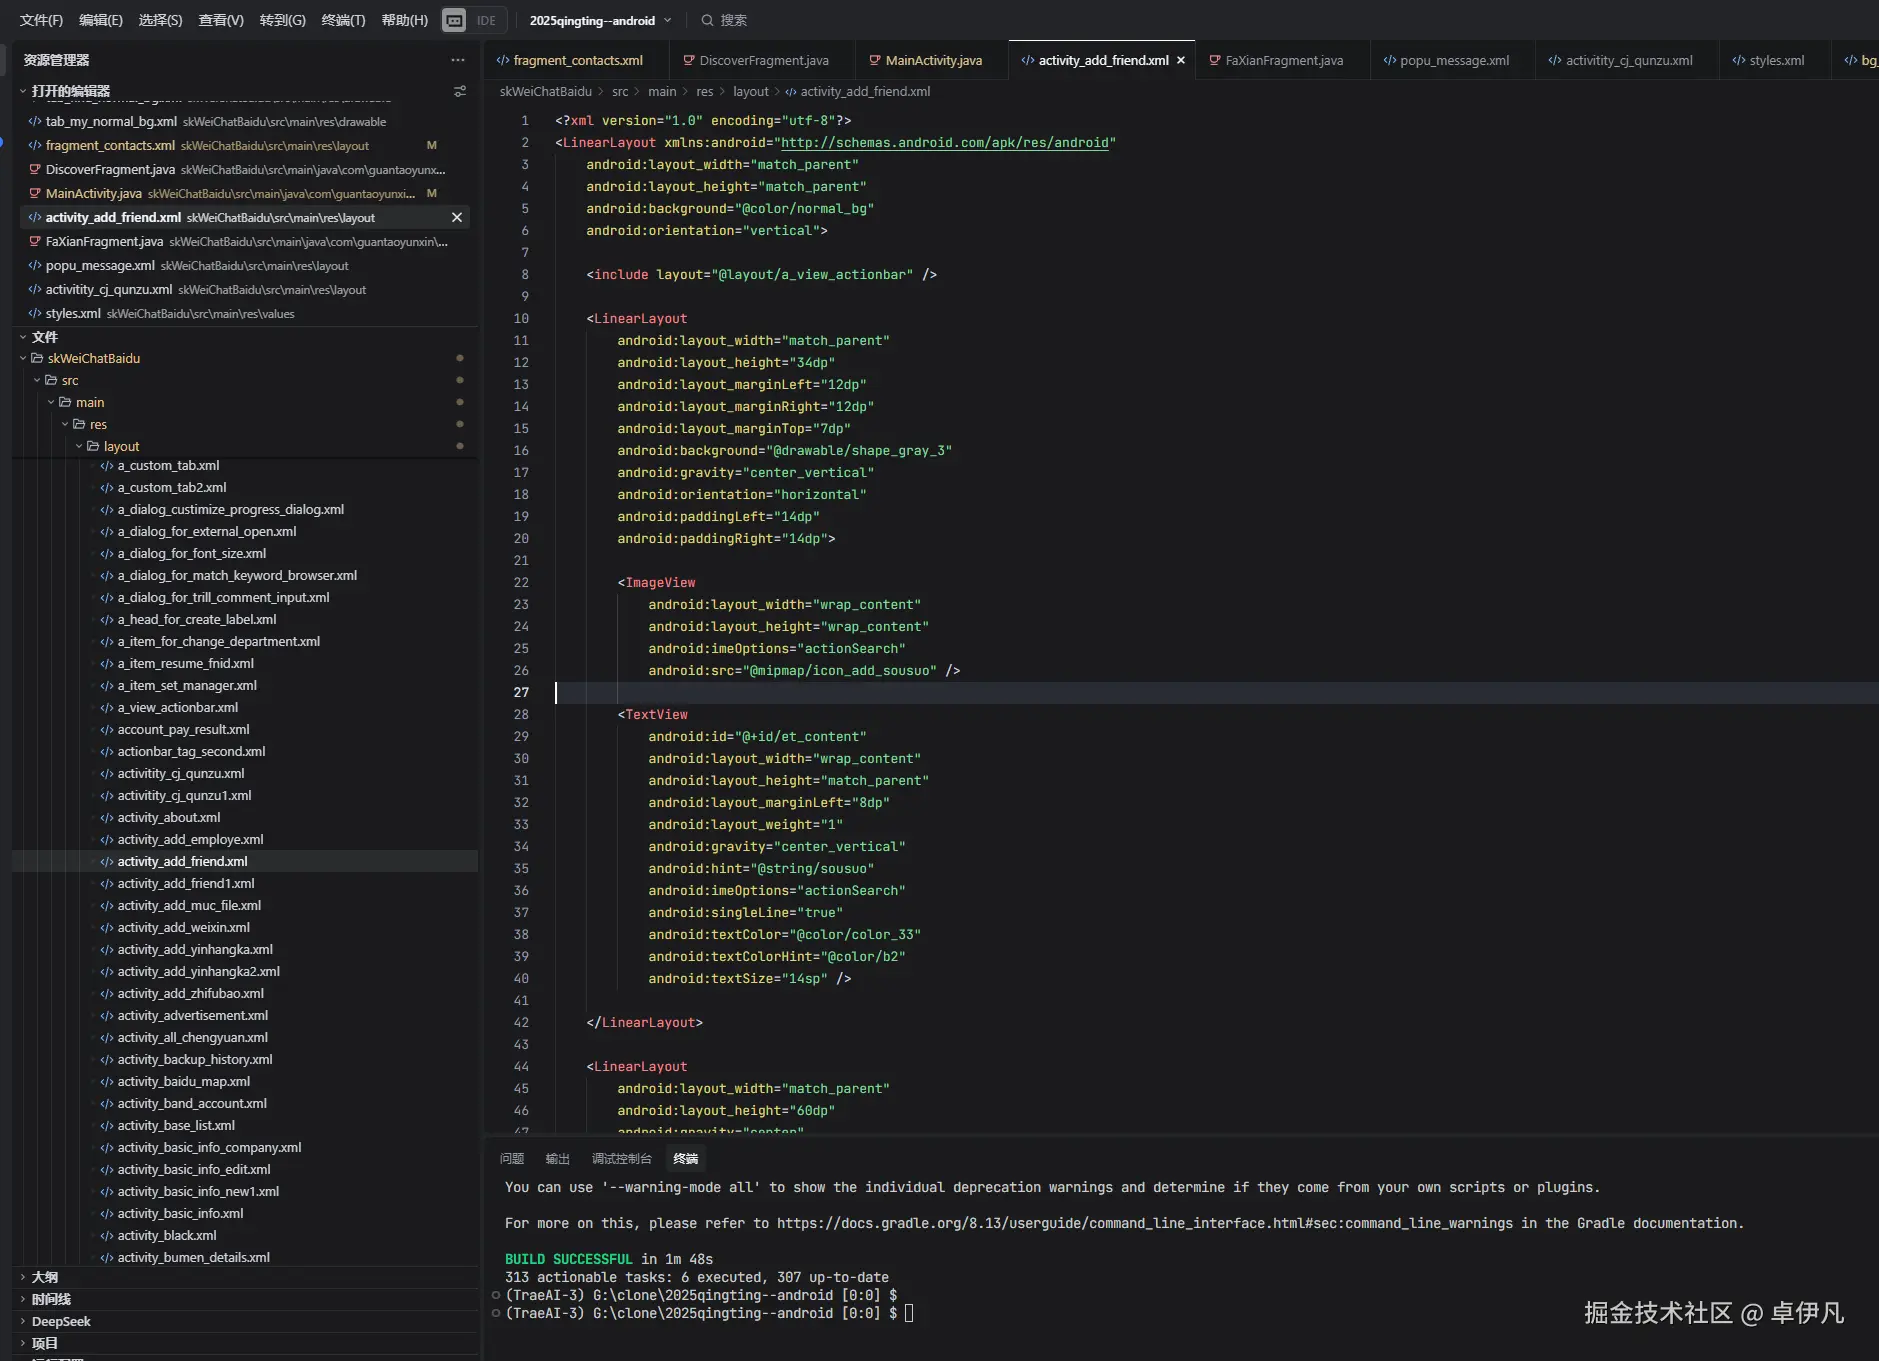This screenshot has height=1361, width=1879.
Task: Collapse the skWeiChatBaidu root folder
Action: pyautogui.click(x=23, y=359)
